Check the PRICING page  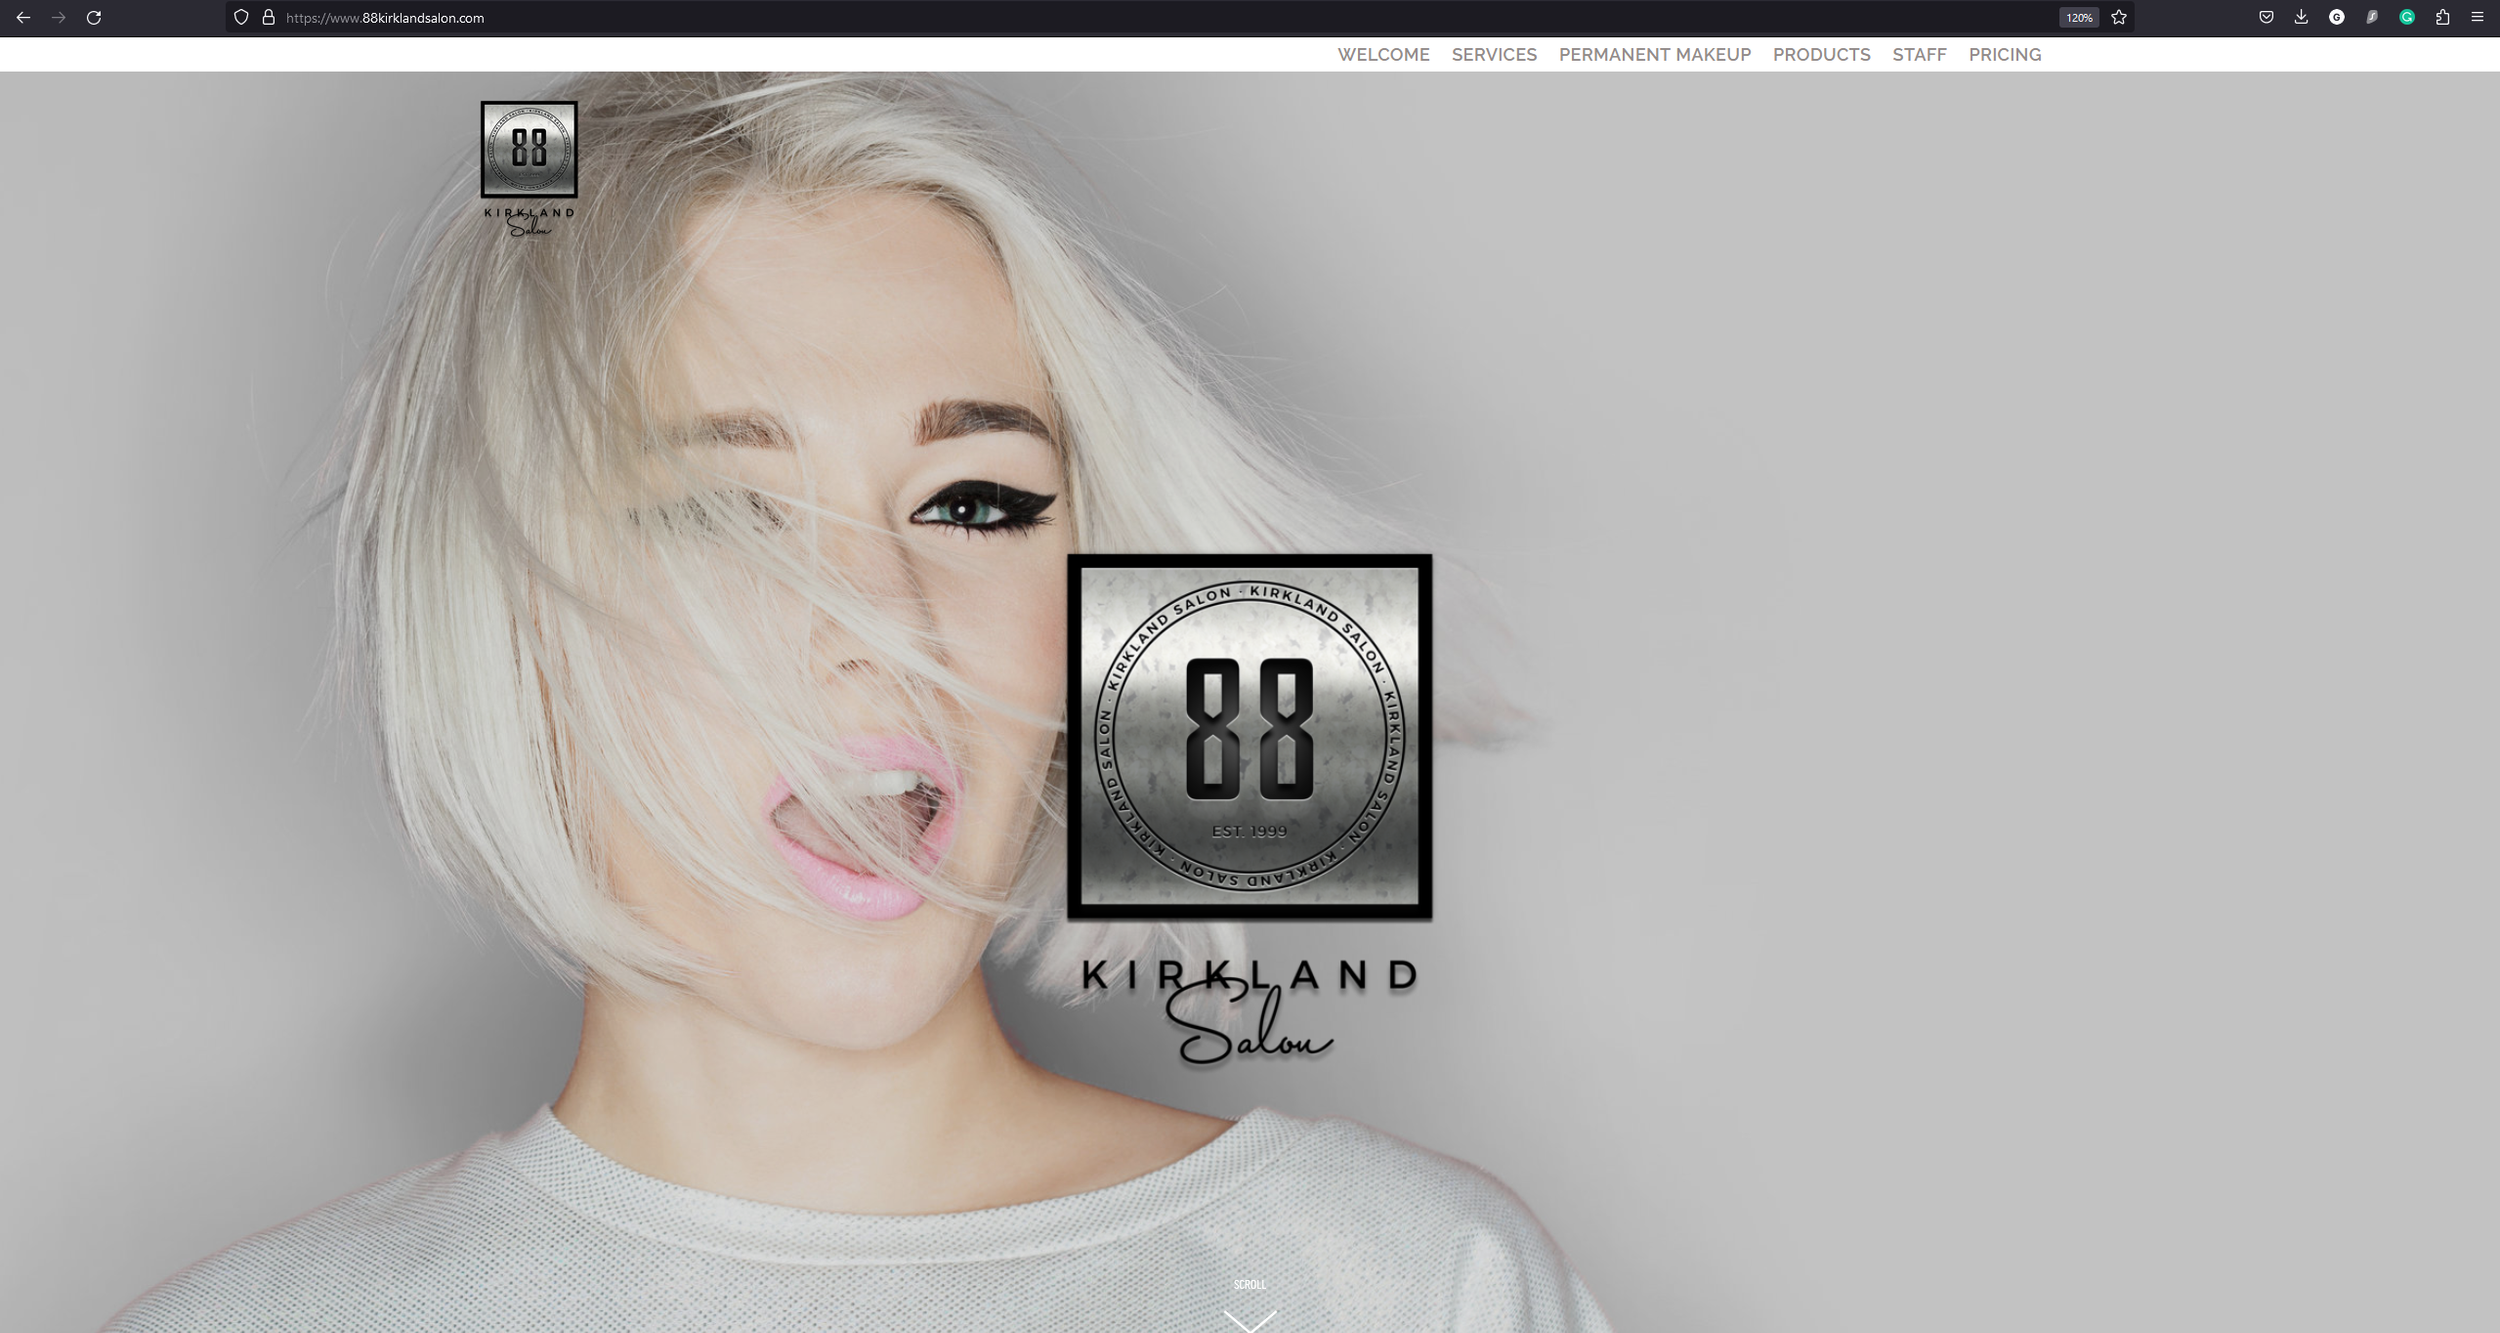pos(2005,55)
